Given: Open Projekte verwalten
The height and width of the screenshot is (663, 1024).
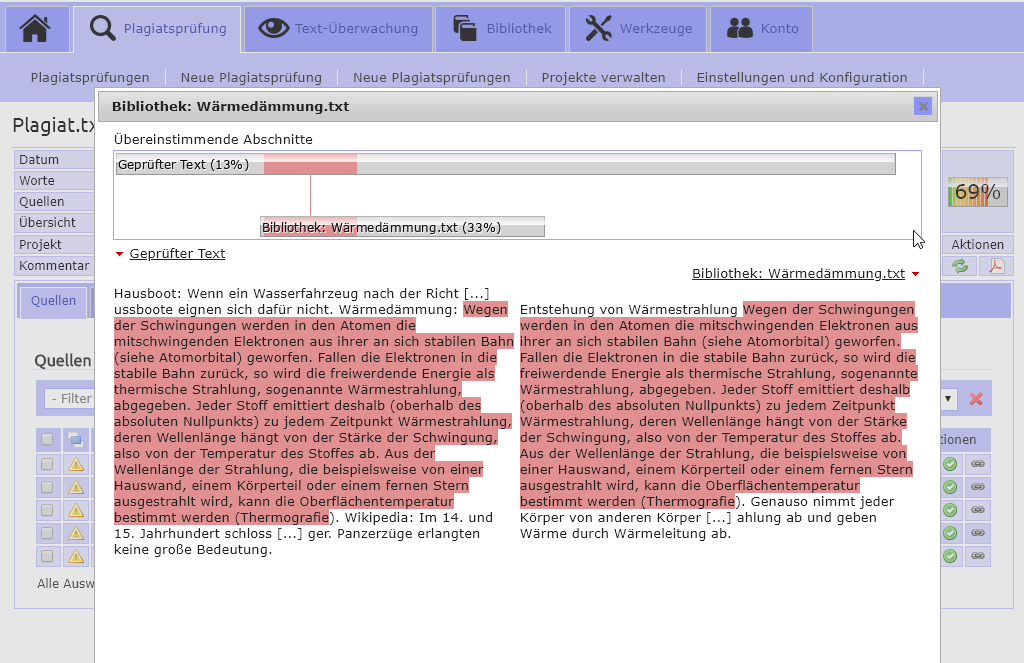Looking at the screenshot, I should [x=603, y=78].
